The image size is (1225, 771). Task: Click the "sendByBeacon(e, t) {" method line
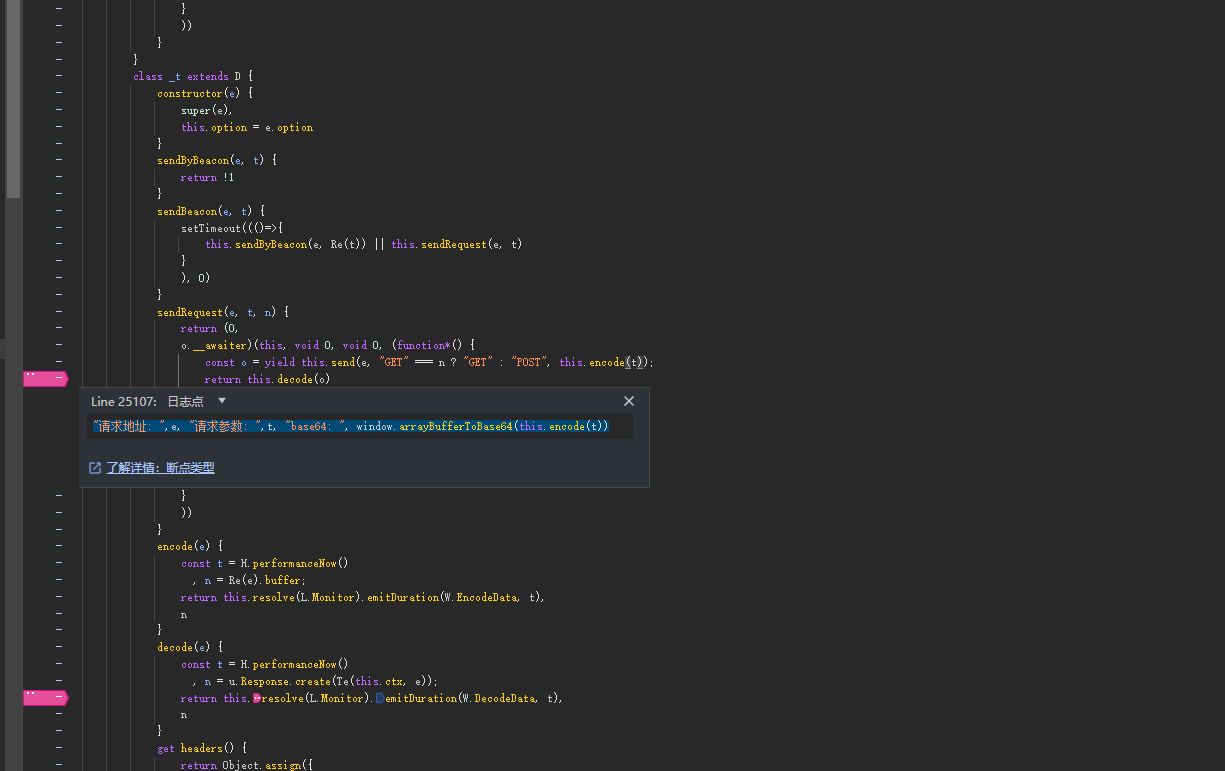click(217, 160)
